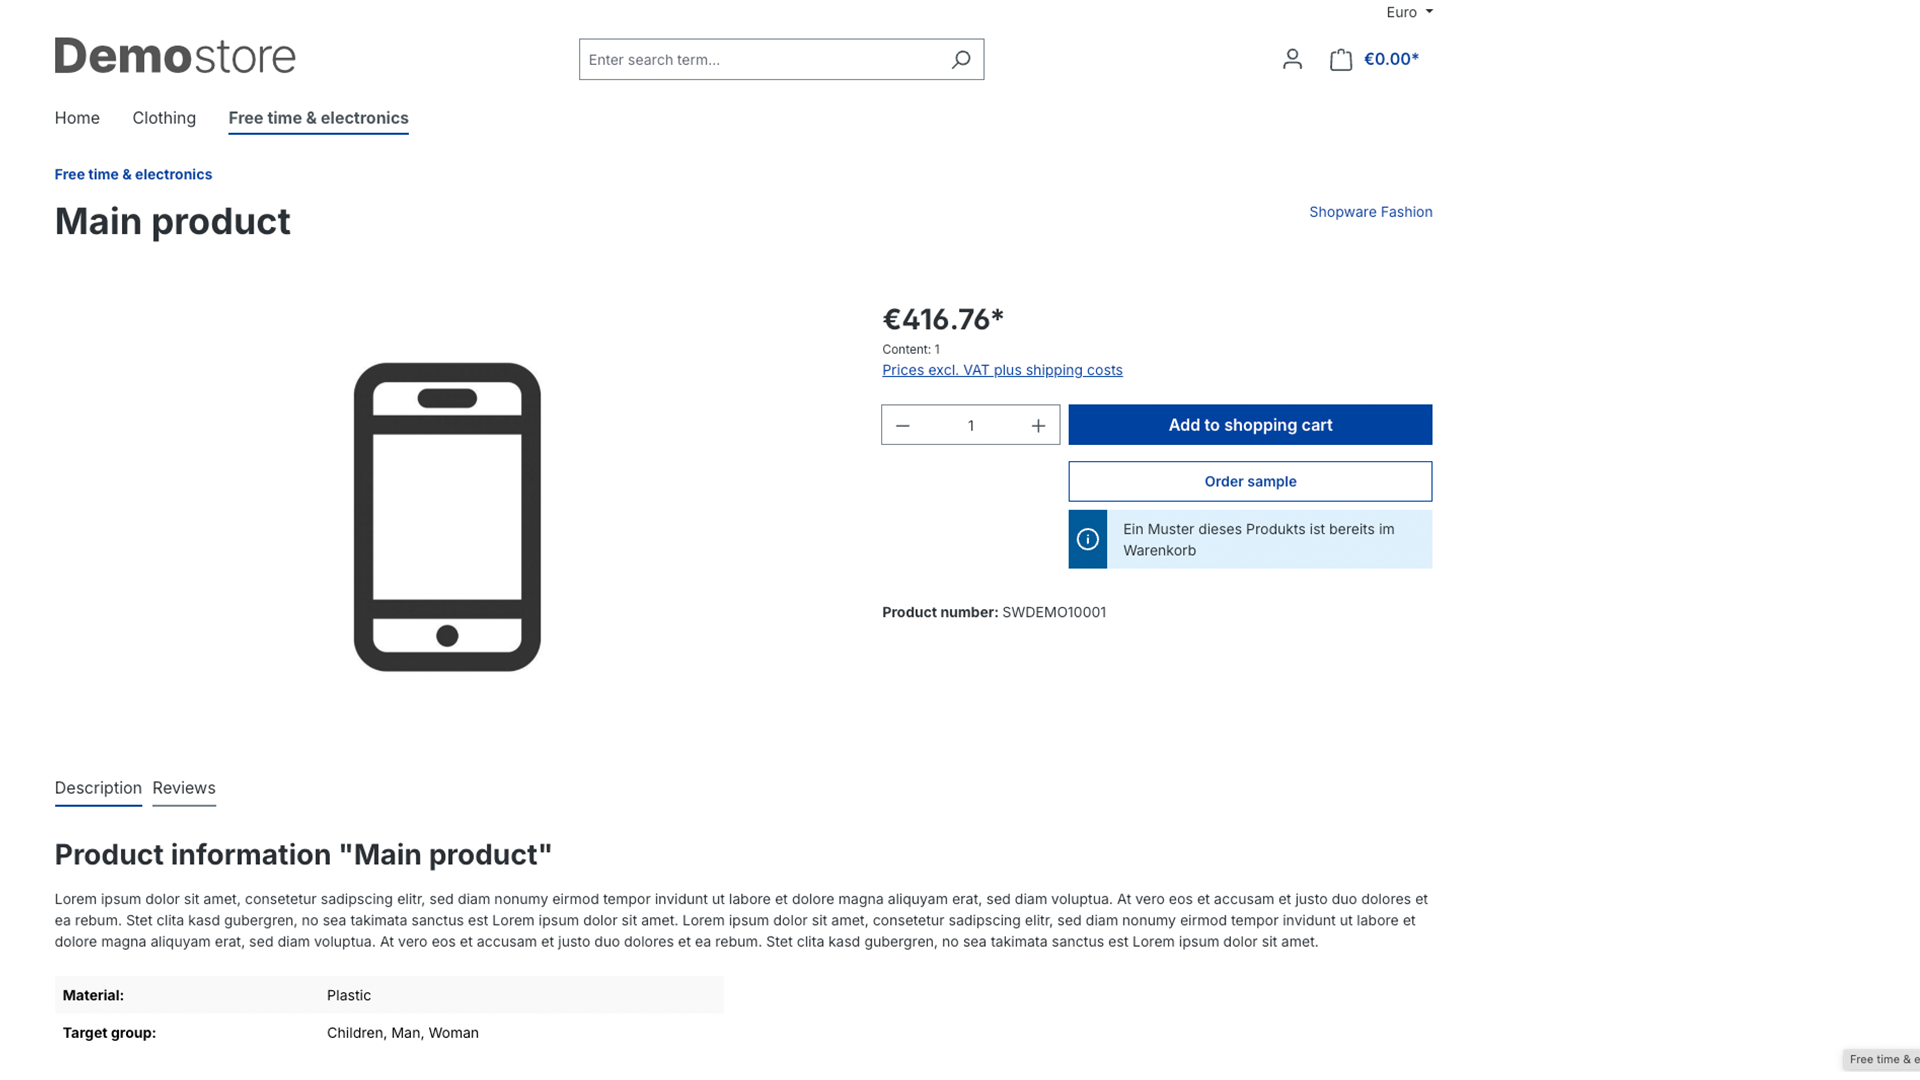Click Add to shopping cart button

coord(1250,425)
